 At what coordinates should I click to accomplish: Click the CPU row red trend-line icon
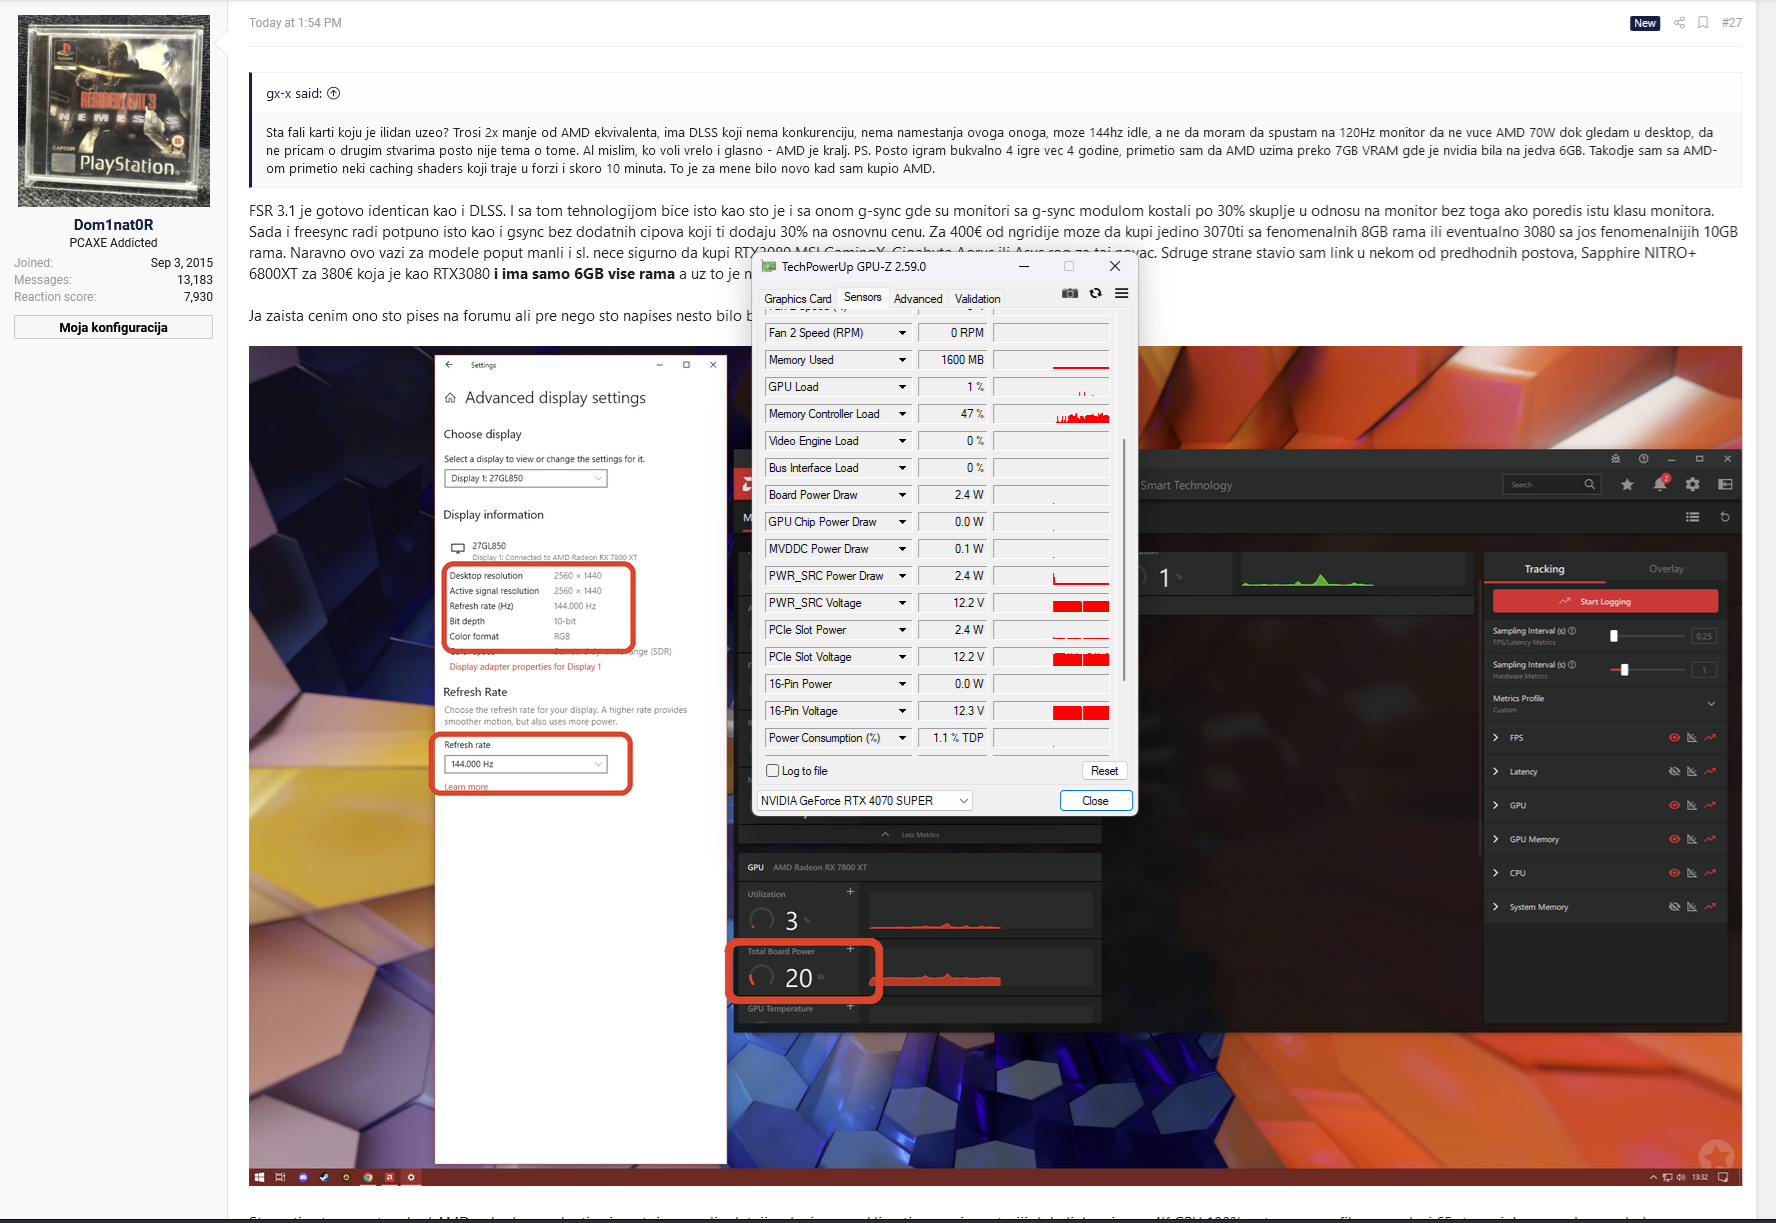[x=1711, y=873]
